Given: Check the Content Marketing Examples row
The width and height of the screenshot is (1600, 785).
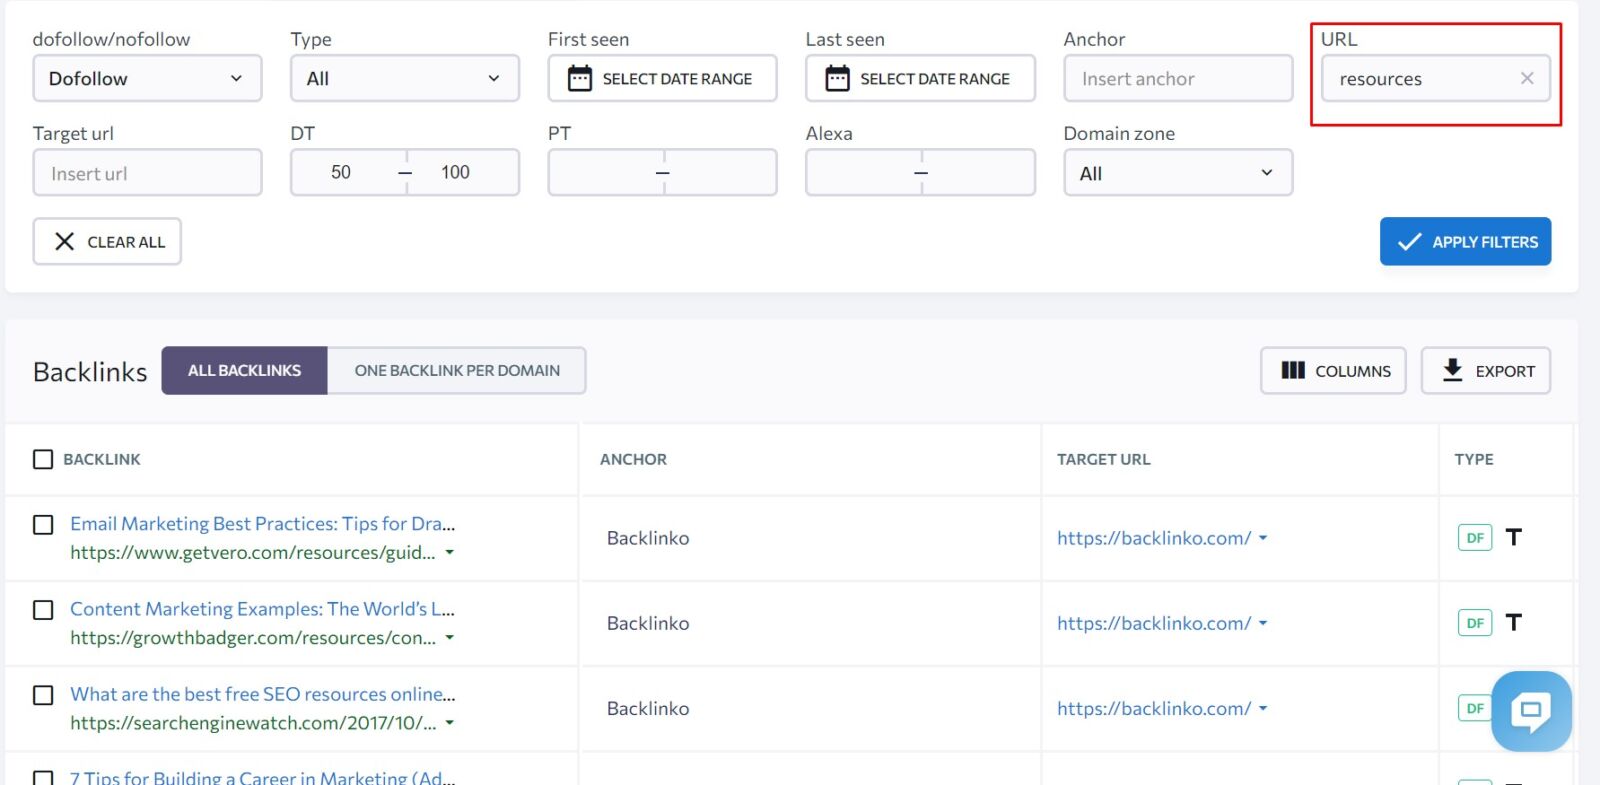Looking at the screenshot, I should (x=43, y=610).
